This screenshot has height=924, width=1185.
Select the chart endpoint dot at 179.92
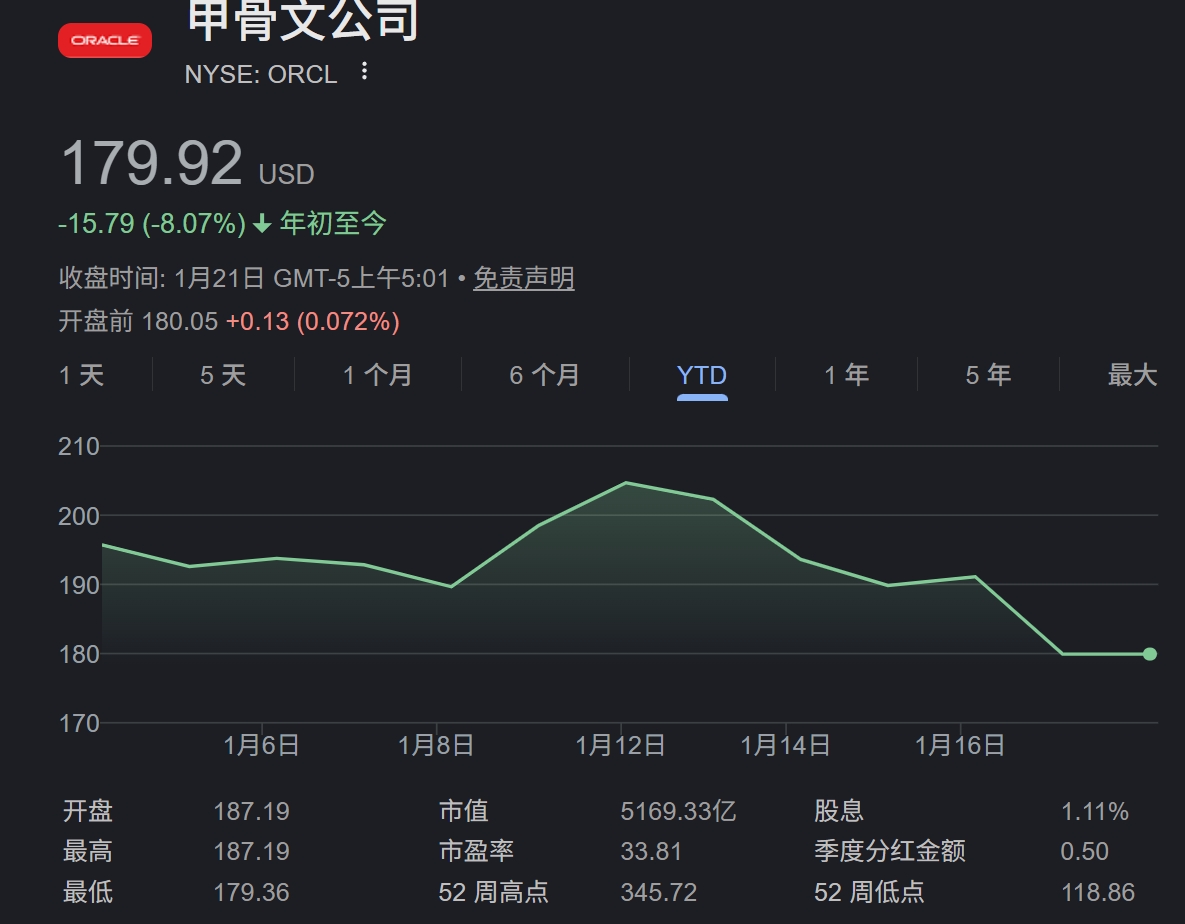tap(1148, 653)
